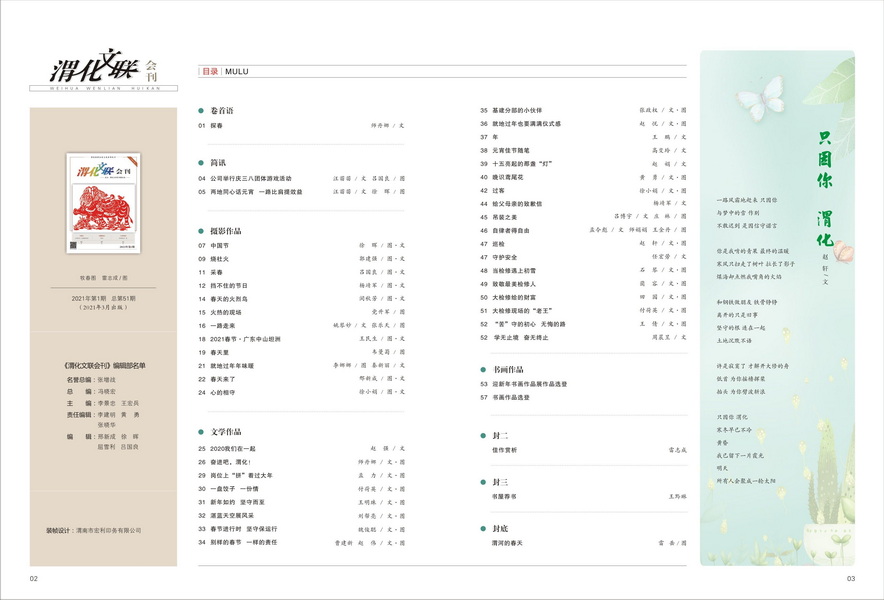Select the 封二 section heading

pyautogui.click(x=501, y=436)
